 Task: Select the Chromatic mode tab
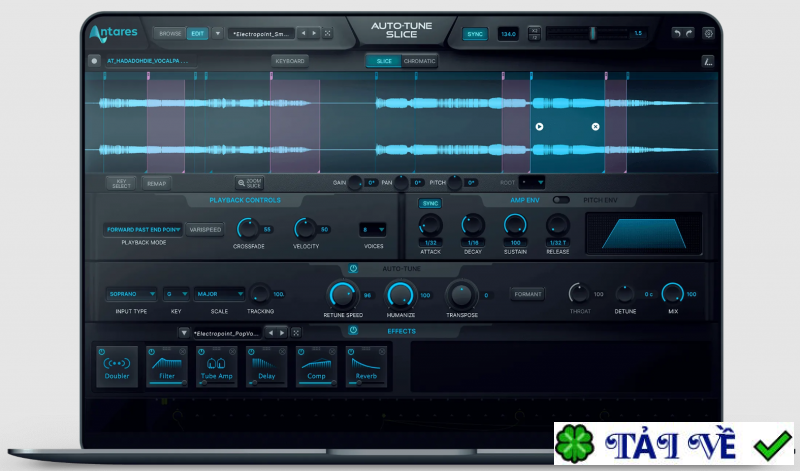point(419,61)
